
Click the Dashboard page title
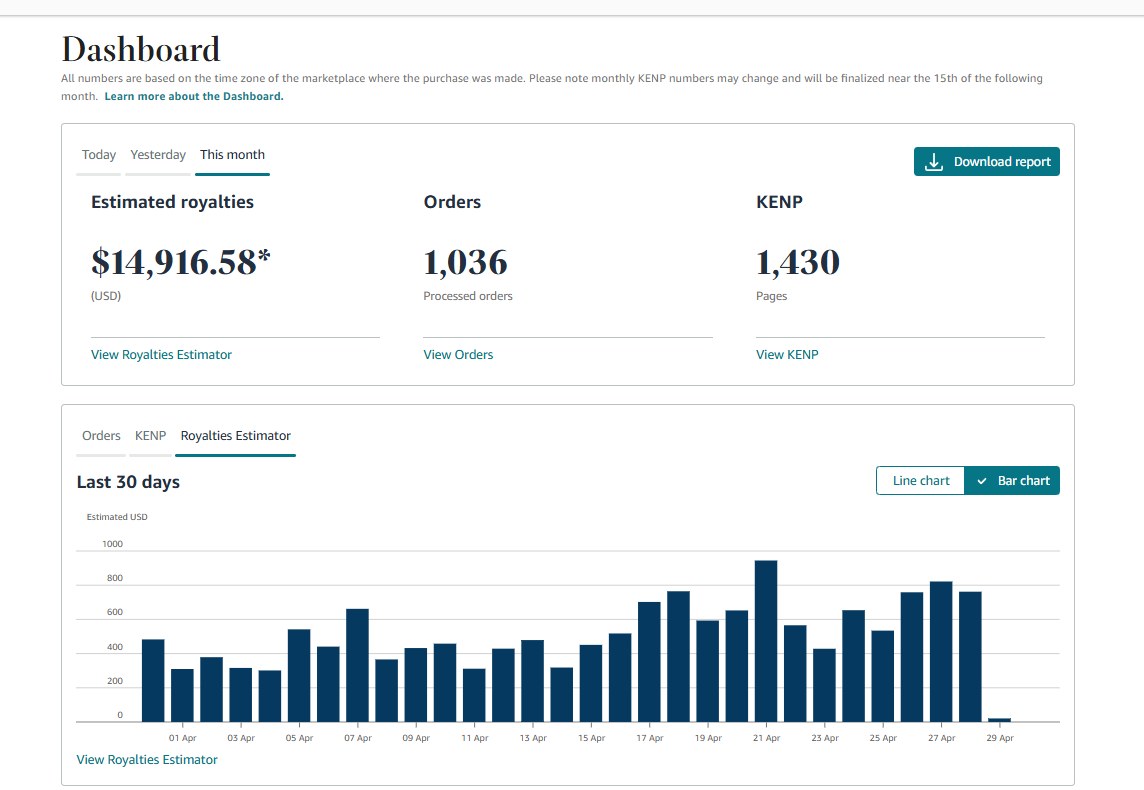point(141,50)
